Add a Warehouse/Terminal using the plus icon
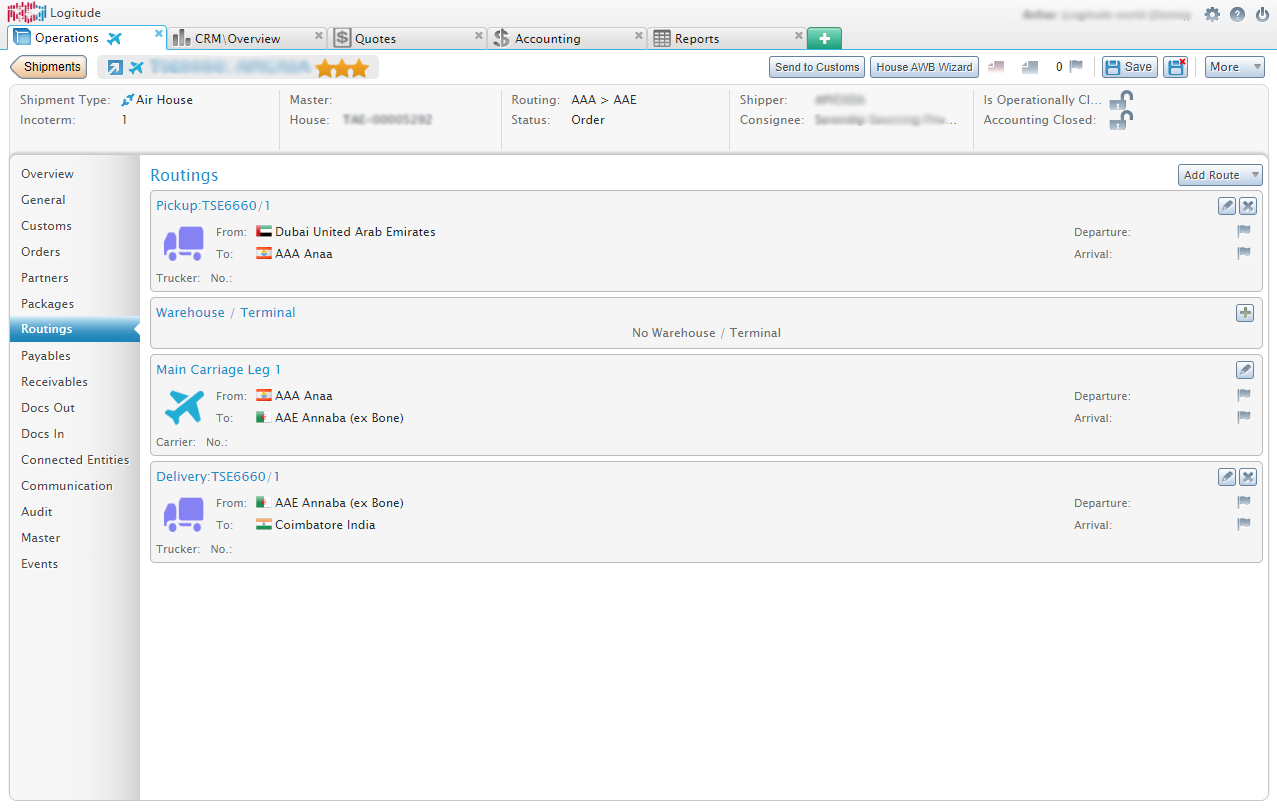This screenshot has width=1277, height=809. point(1244,312)
